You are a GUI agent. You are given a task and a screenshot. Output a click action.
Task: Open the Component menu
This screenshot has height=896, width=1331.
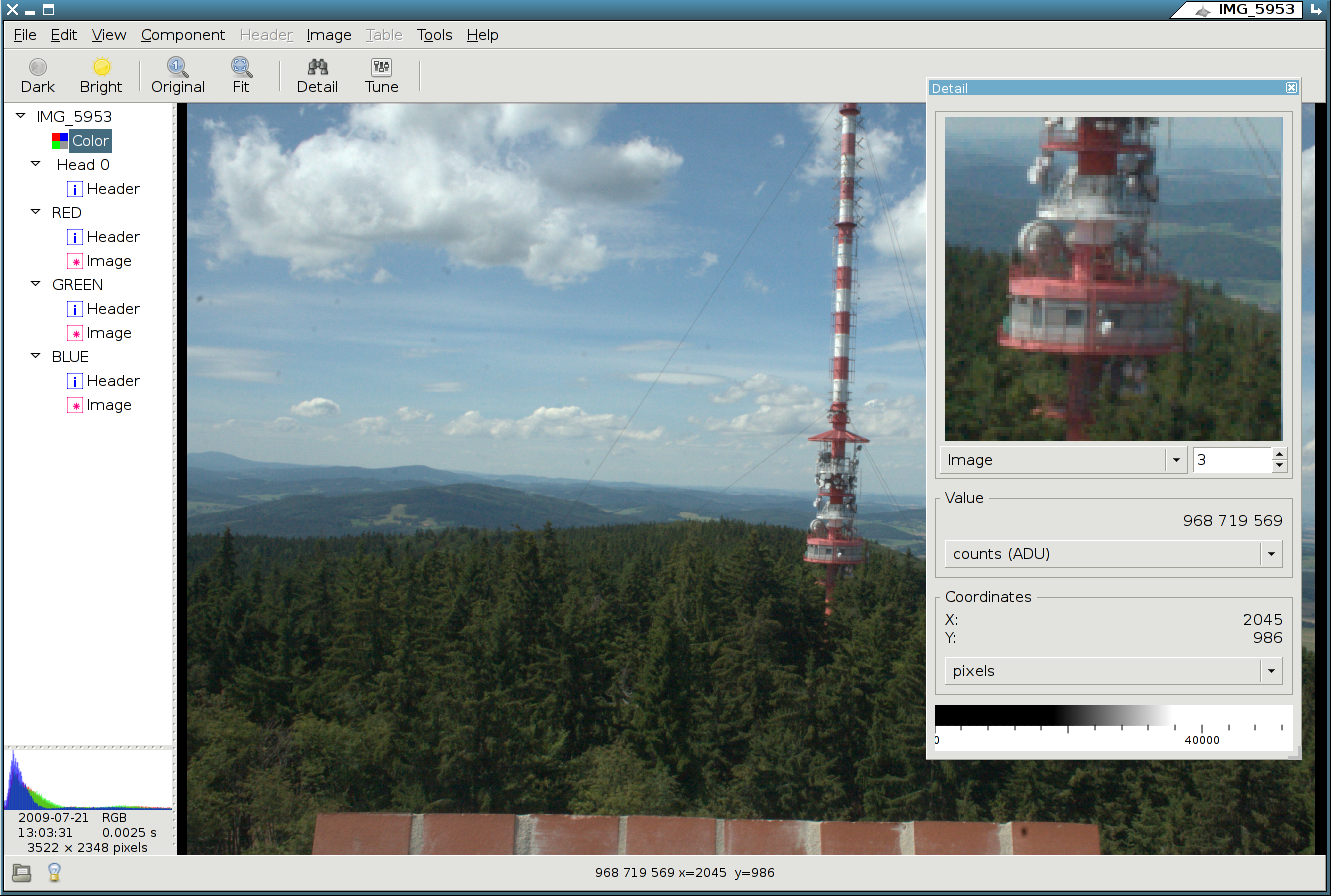pyautogui.click(x=183, y=35)
